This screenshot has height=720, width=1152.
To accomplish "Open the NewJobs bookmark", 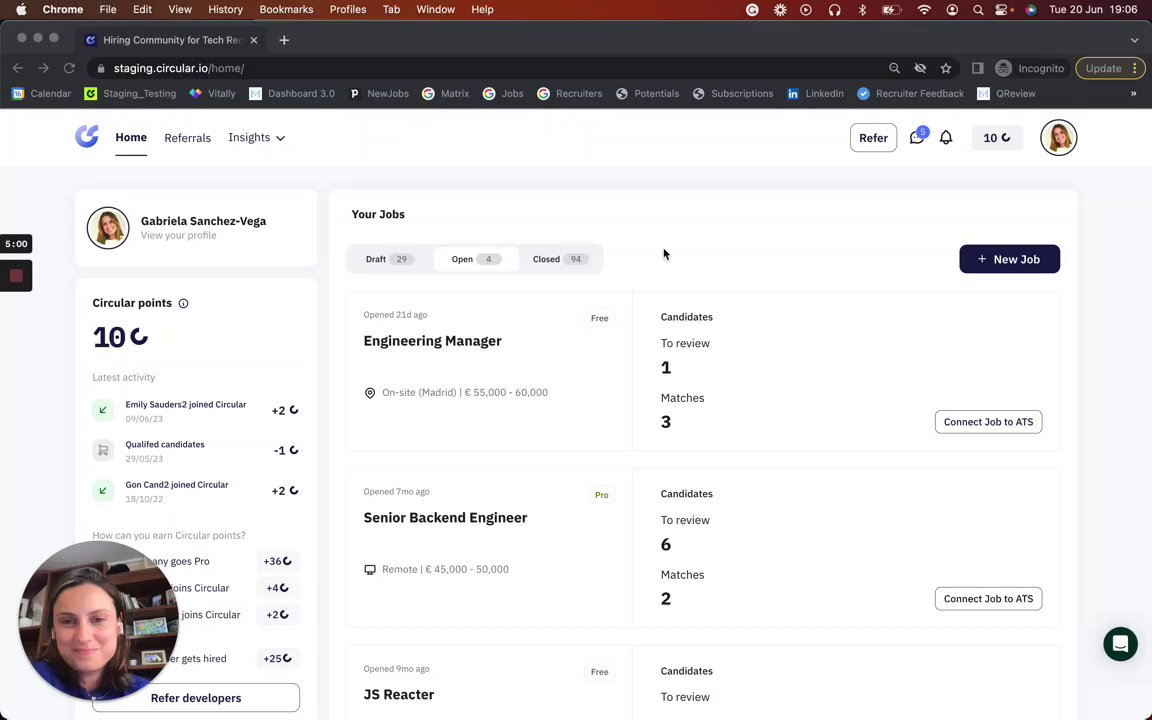I will (378, 93).
